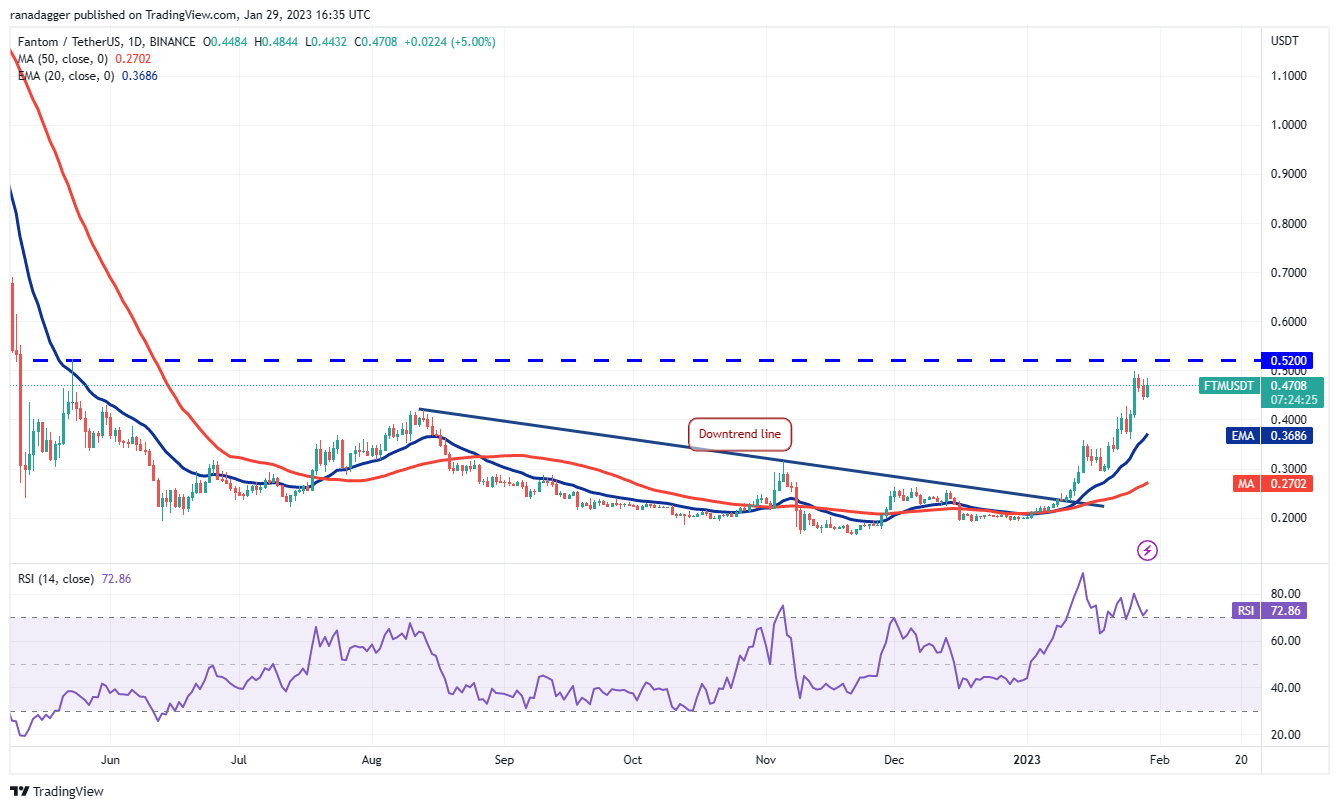The image size is (1339, 809).
Task: Click the purple lightning bolt icon
Action: coord(1148,550)
